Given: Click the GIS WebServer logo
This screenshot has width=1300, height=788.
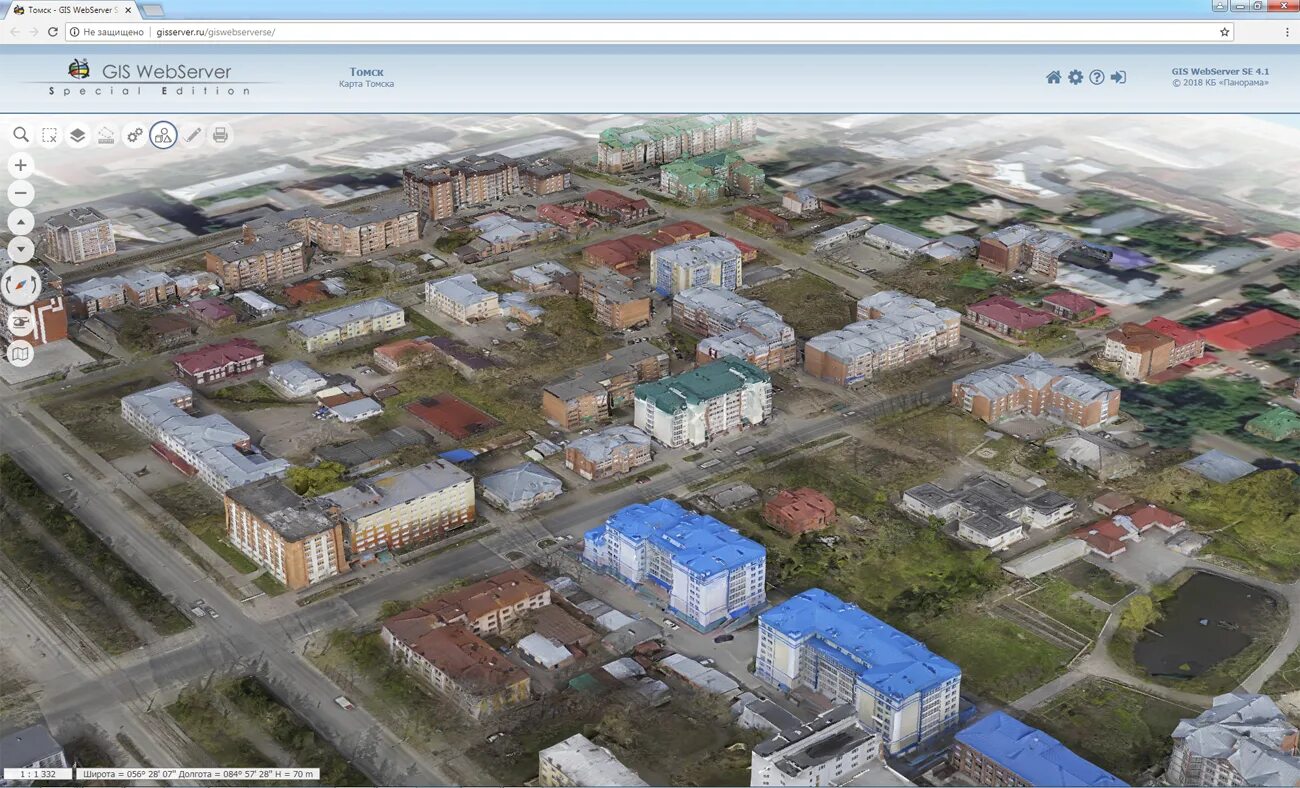Looking at the screenshot, I should click(150, 77).
